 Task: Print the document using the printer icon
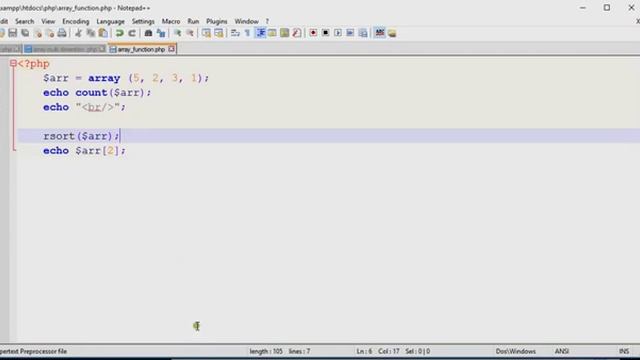[x=62, y=33]
